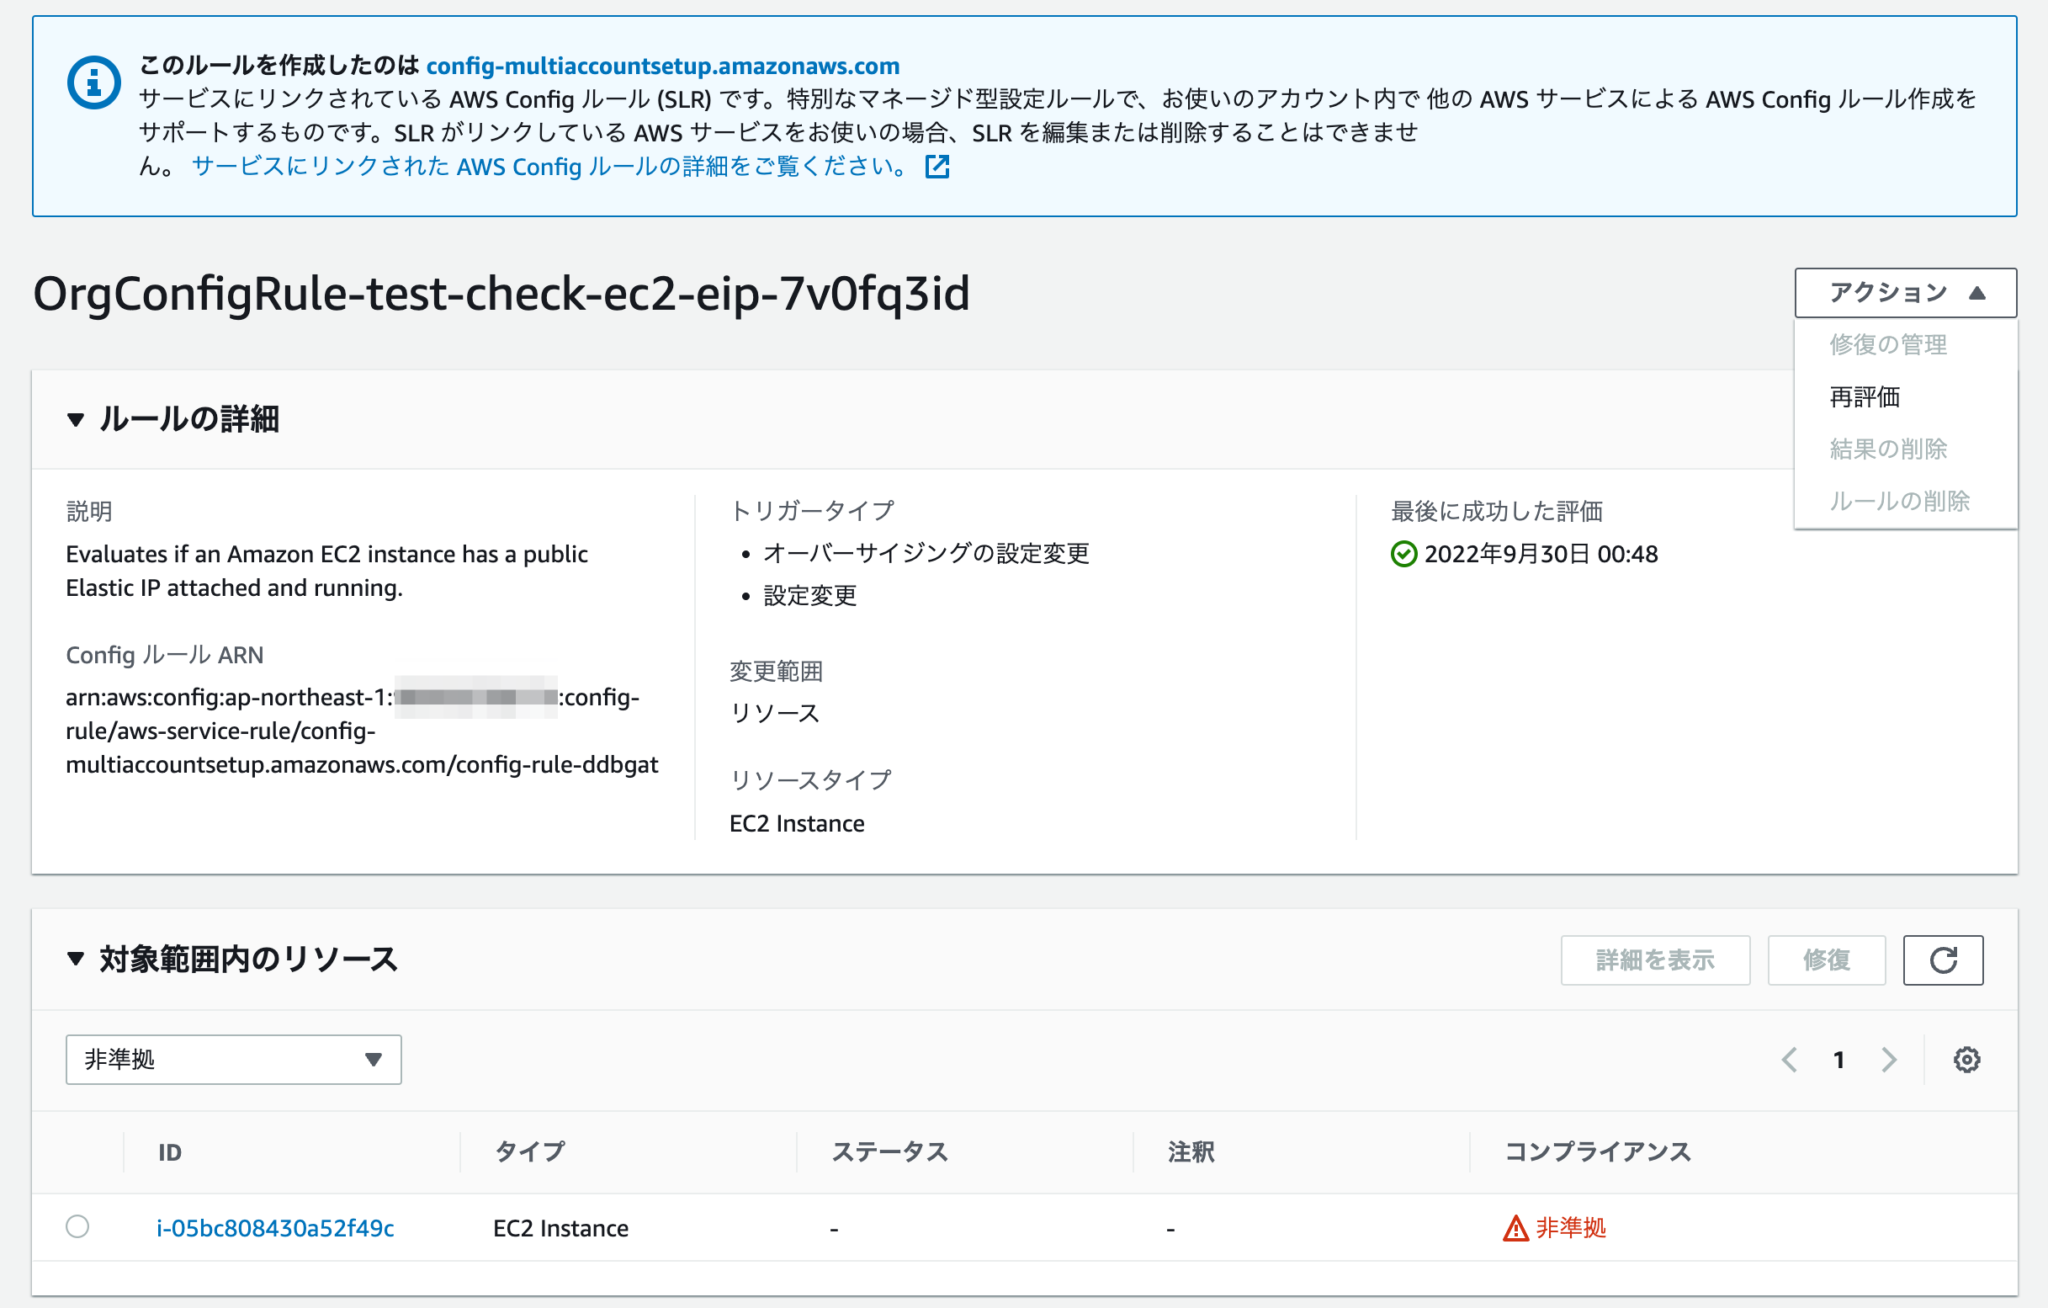Click the 修復 button
Image resolution: width=2048 pixels, height=1308 pixels.
pos(1826,960)
